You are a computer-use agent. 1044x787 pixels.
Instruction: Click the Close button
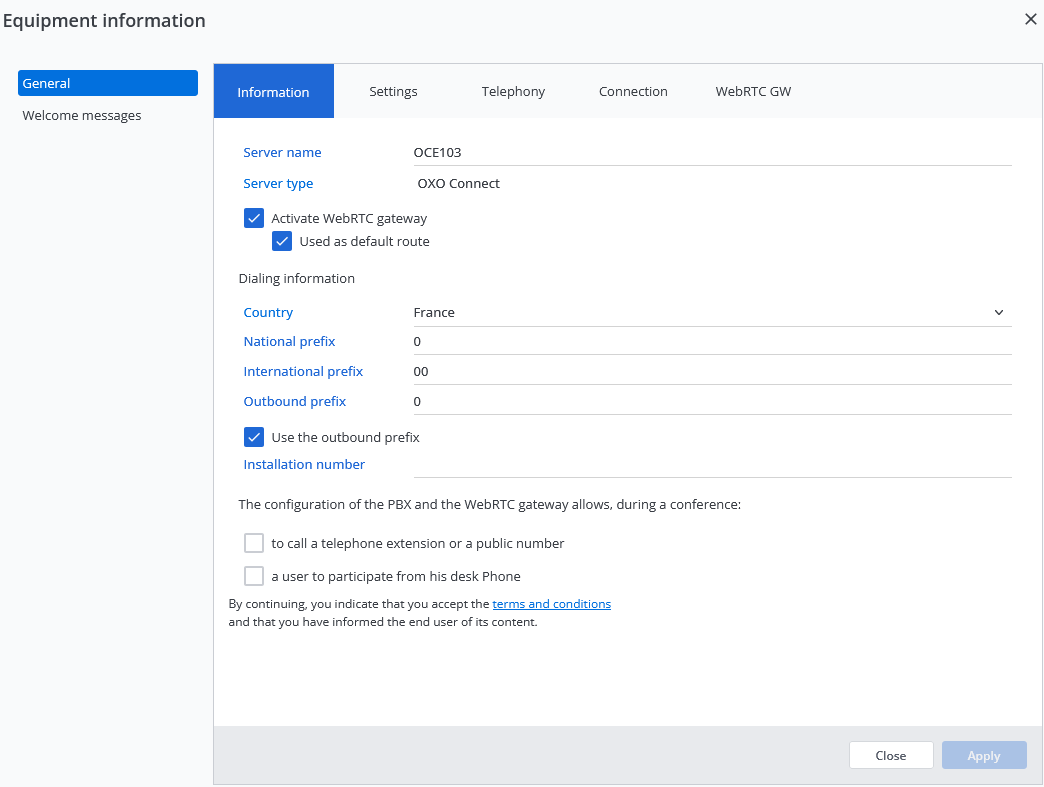[890, 755]
